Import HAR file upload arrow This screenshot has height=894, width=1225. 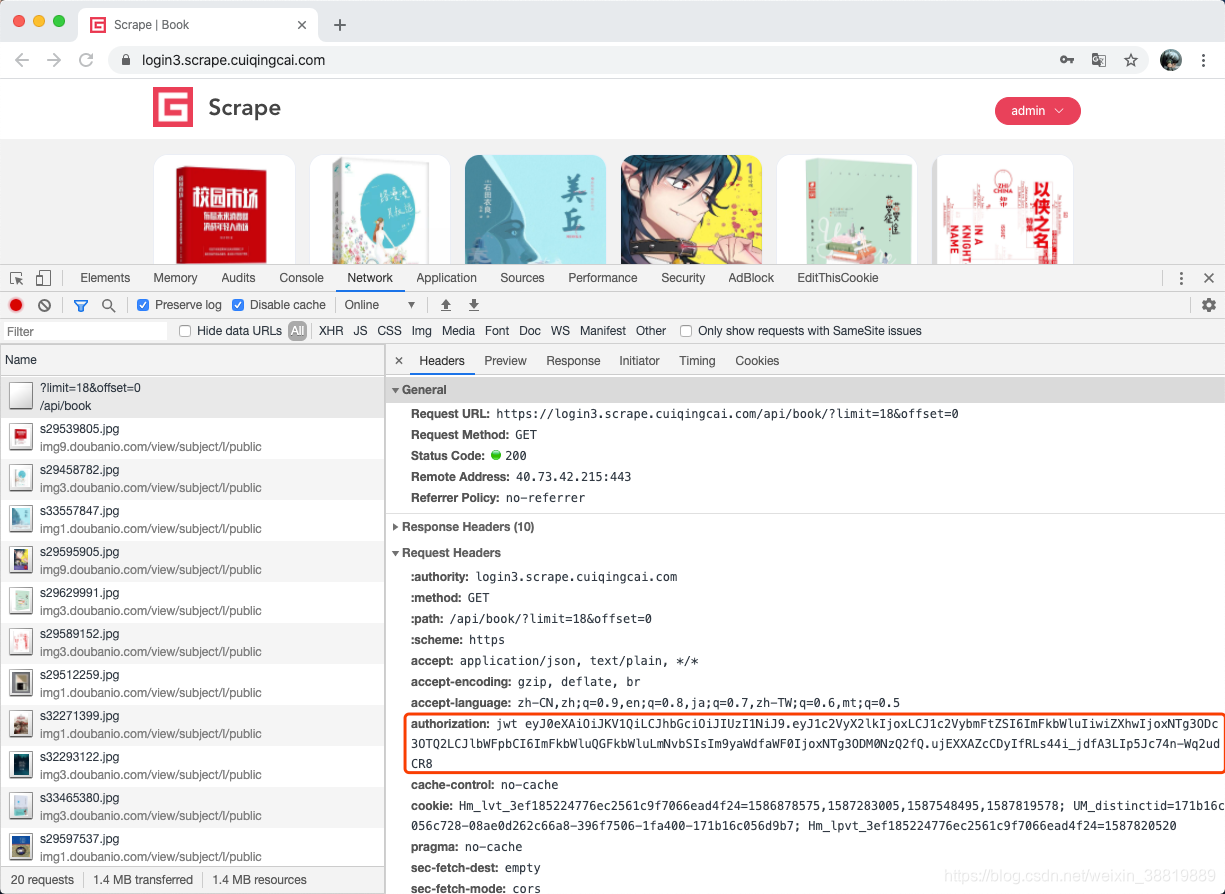click(x=446, y=305)
